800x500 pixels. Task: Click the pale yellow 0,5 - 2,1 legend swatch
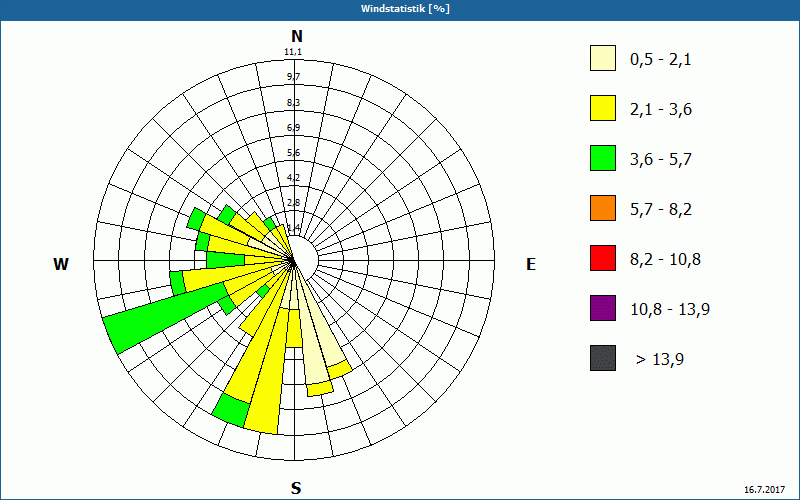(x=603, y=58)
